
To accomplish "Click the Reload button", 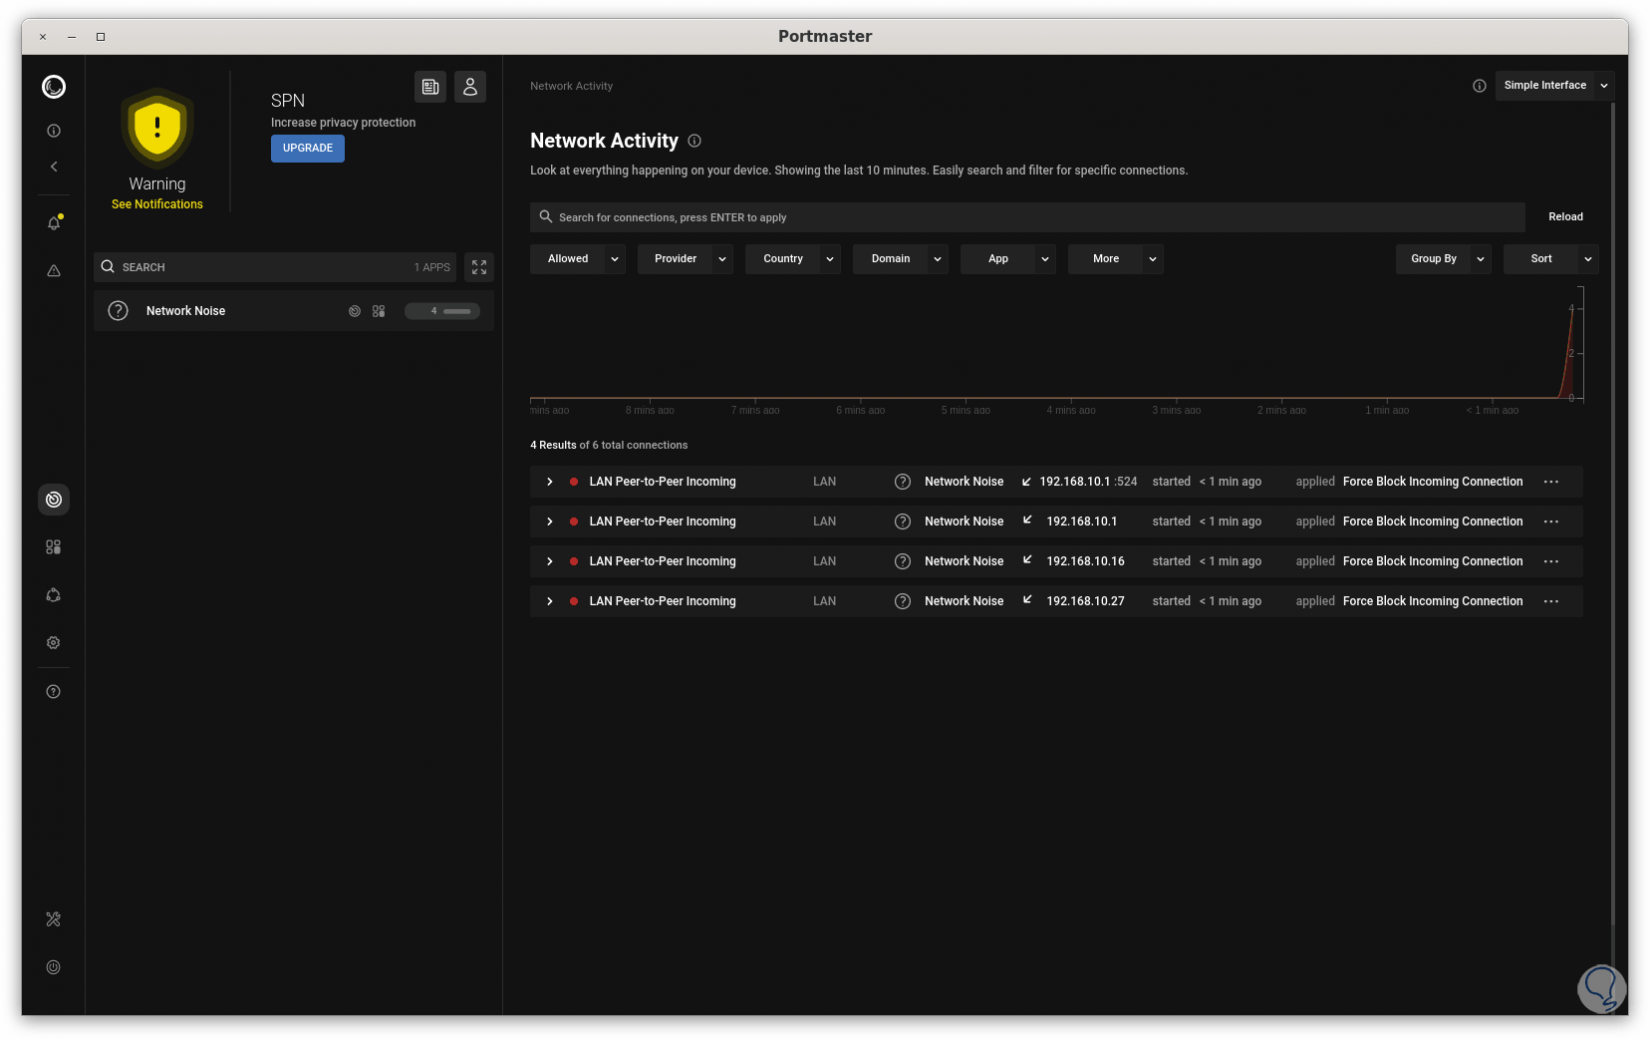I will (1565, 217).
